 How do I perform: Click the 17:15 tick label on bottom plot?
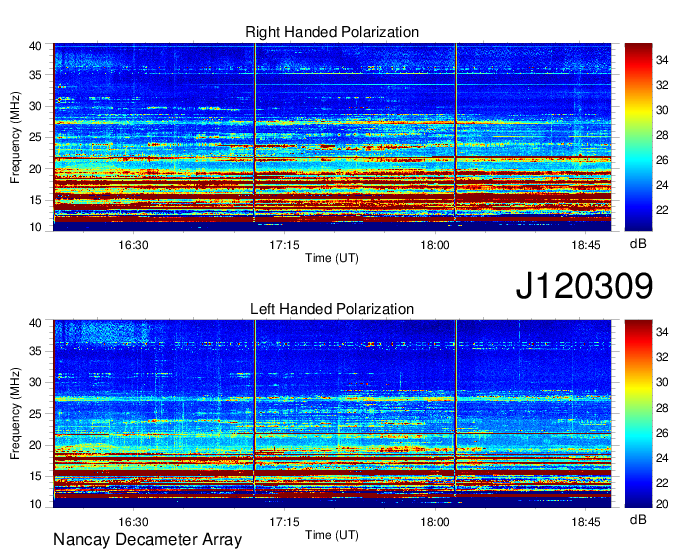pyautogui.click(x=284, y=522)
